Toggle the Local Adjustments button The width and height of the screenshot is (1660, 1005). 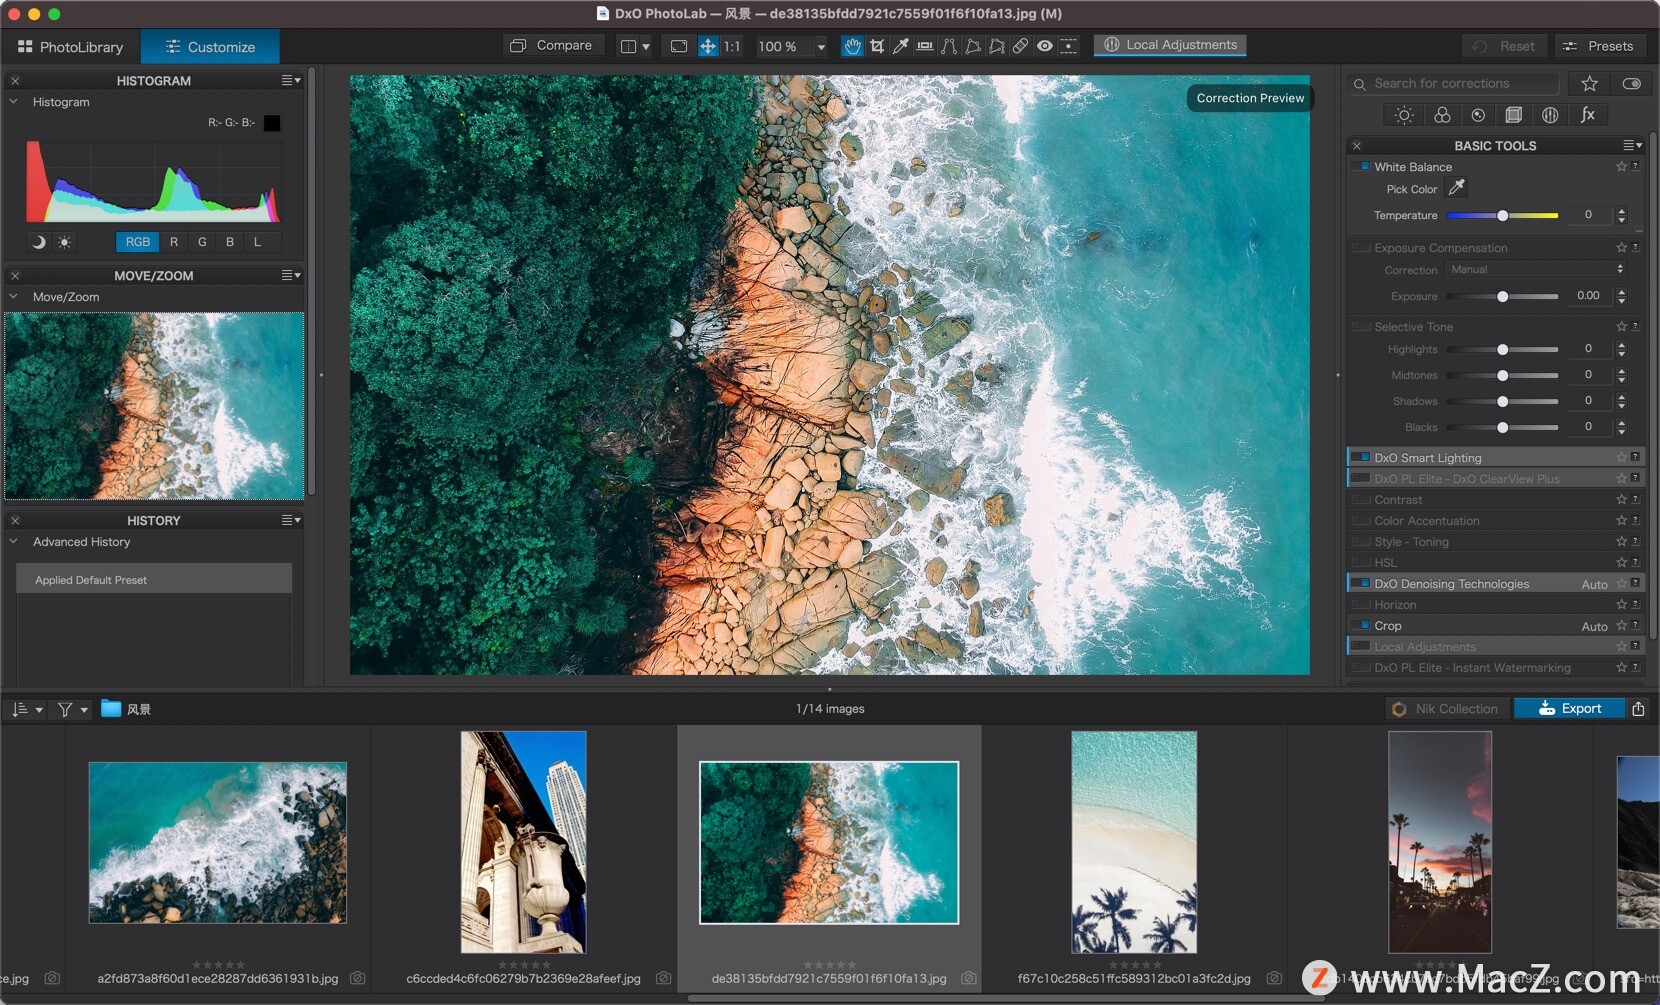click(1170, 45)
